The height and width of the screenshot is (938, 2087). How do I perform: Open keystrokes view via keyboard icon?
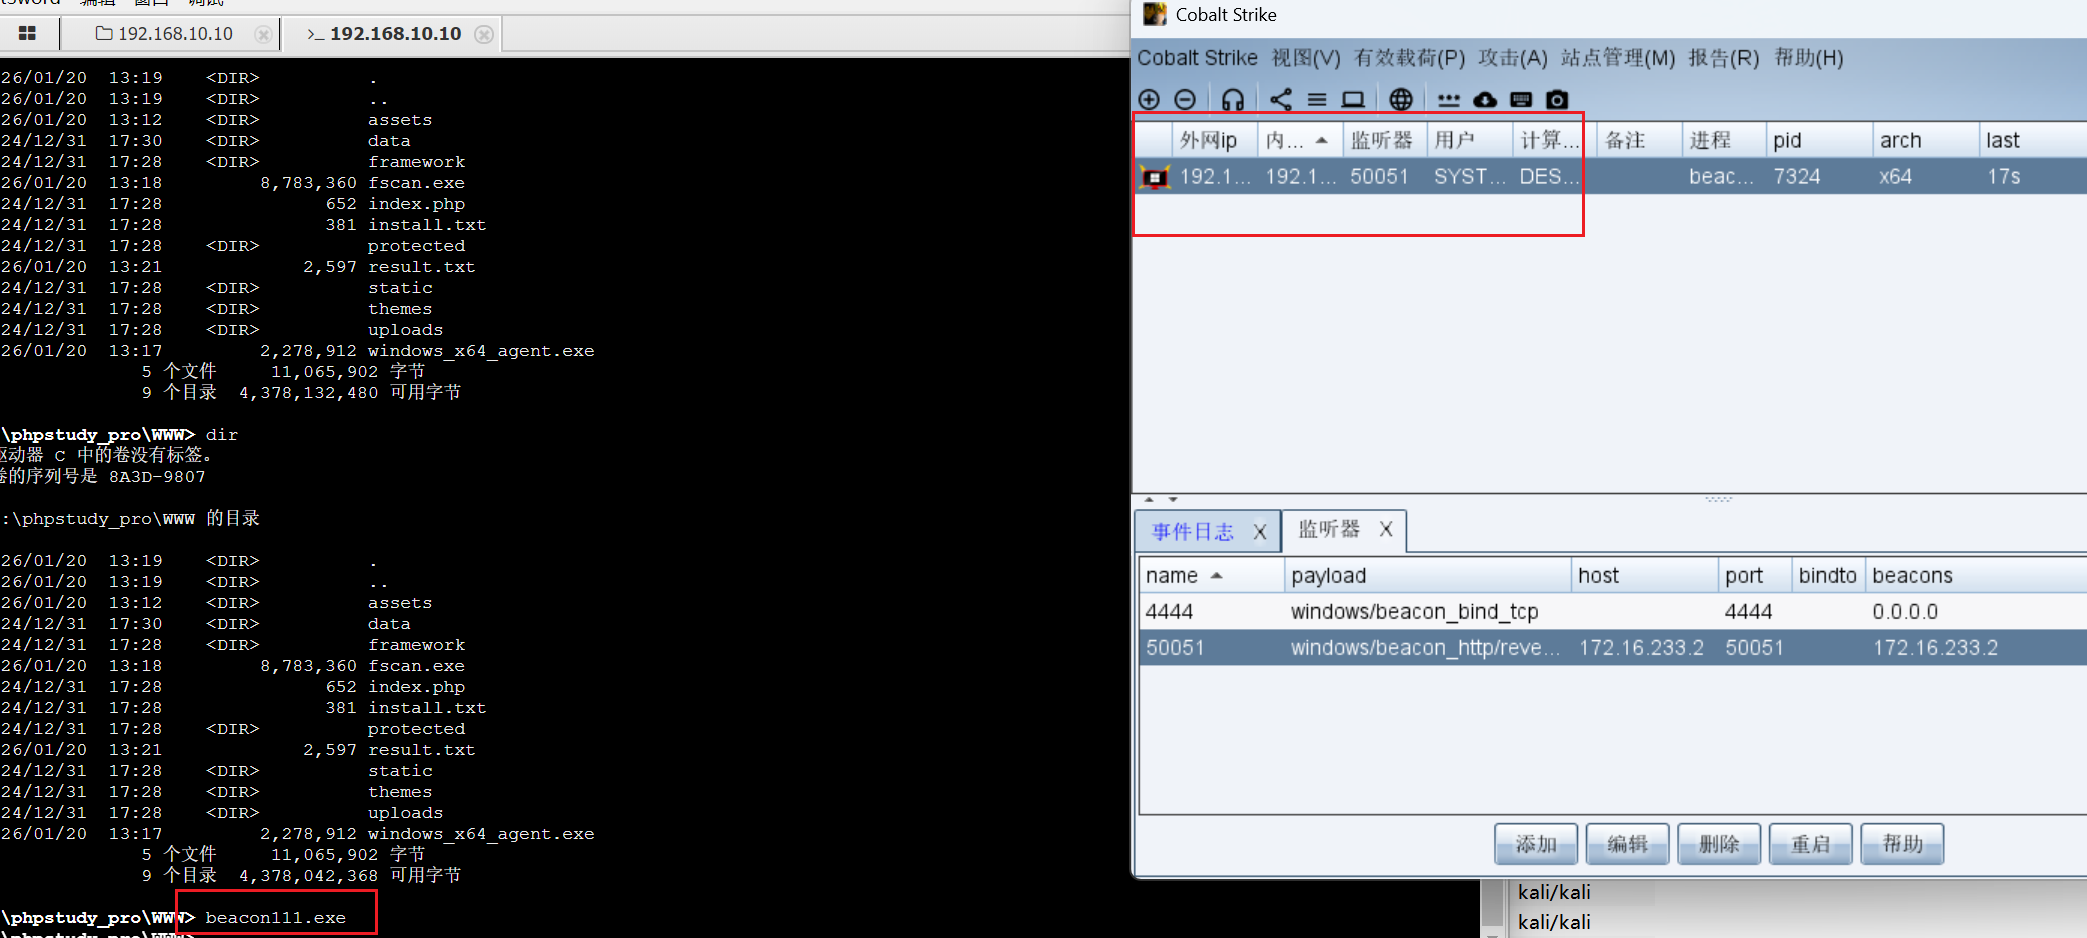1521,99
